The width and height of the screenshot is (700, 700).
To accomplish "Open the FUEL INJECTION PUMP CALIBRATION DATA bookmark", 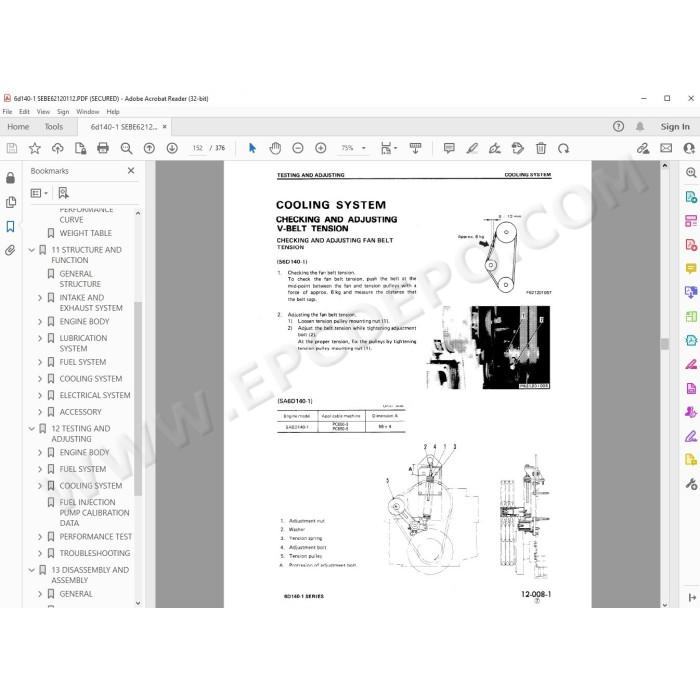I will click(94, 512).
